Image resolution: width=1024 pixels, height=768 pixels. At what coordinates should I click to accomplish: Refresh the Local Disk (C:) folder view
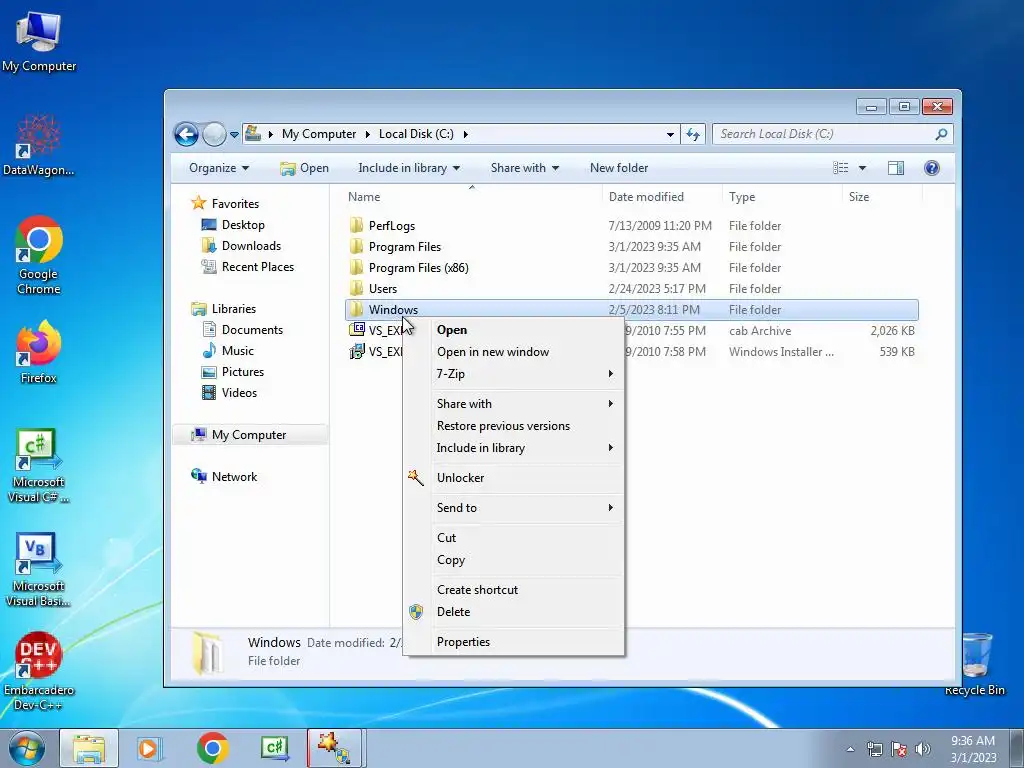click(x=693, y=135)
